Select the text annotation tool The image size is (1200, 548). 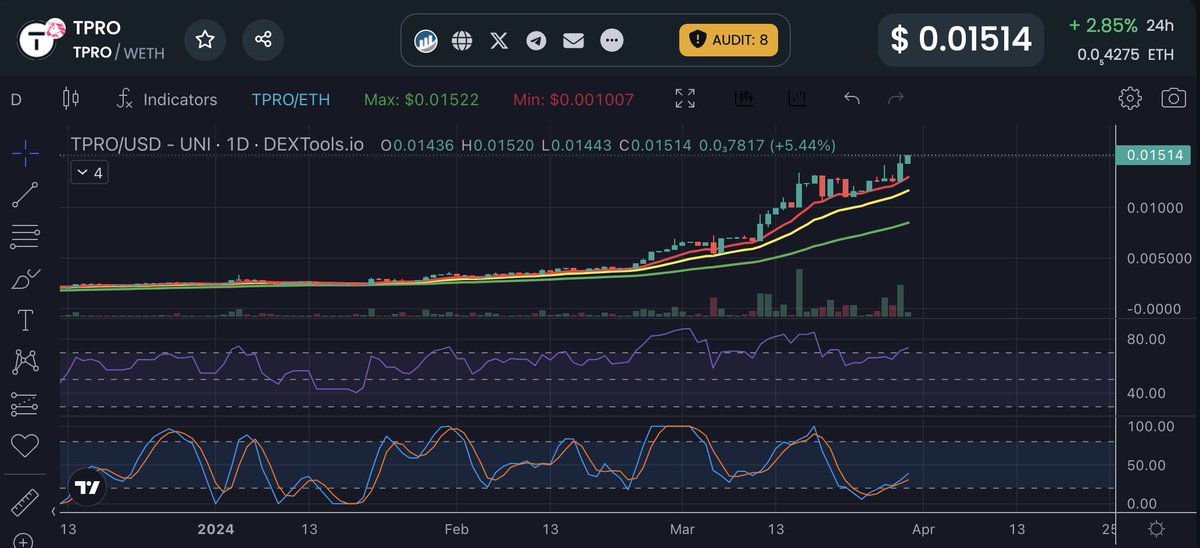pos(25,321)
